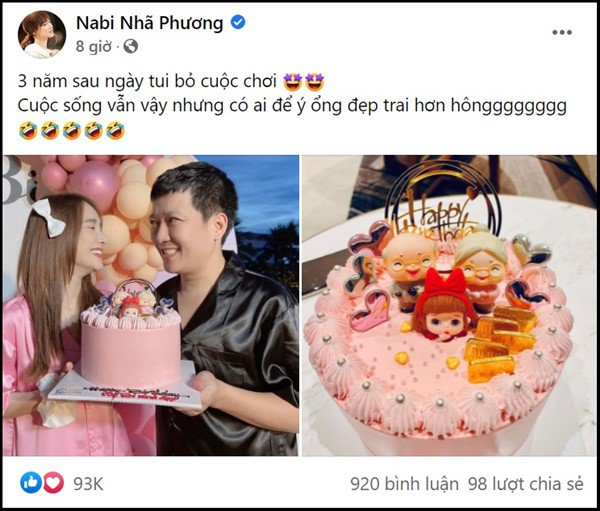Click the Happy Birthday cake topper in photo
Viewport: 600px width, 511px height.
[x=443, y=203]
